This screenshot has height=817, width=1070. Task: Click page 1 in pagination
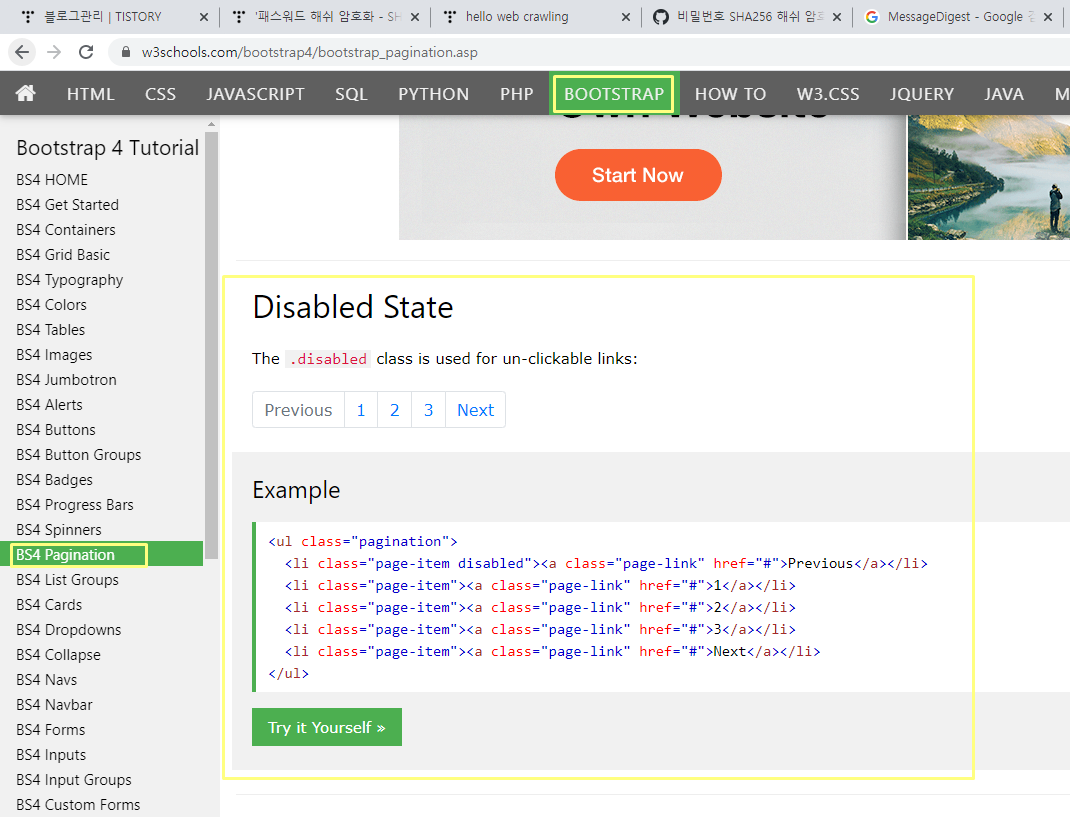click(361, 410)
